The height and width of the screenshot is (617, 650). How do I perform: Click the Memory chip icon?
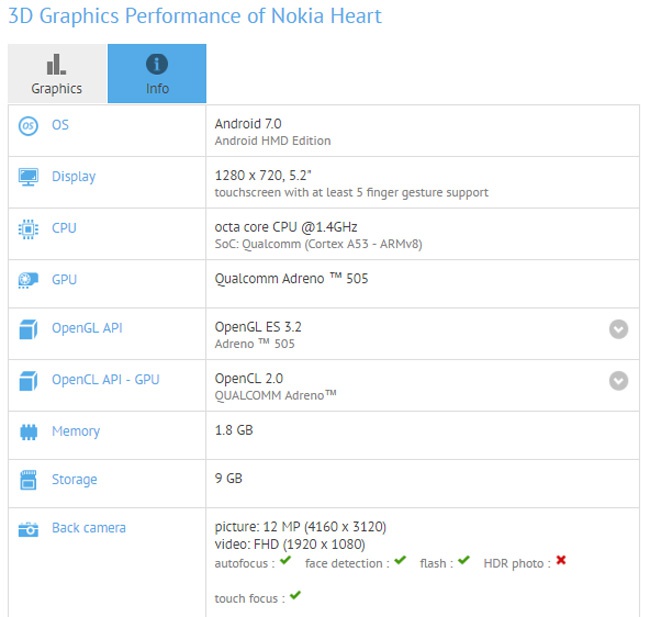click(x=28, y=432)
